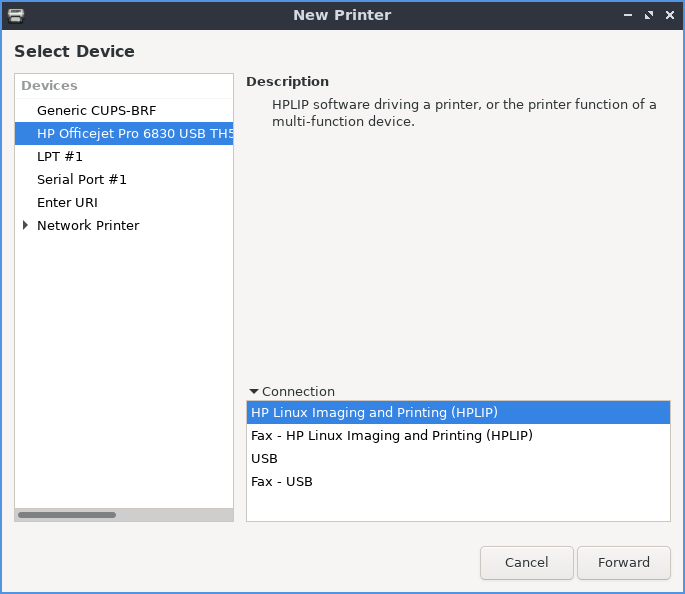Click the devices list horizontal scrollbar

pyautogui.click(x=67, y=515)
